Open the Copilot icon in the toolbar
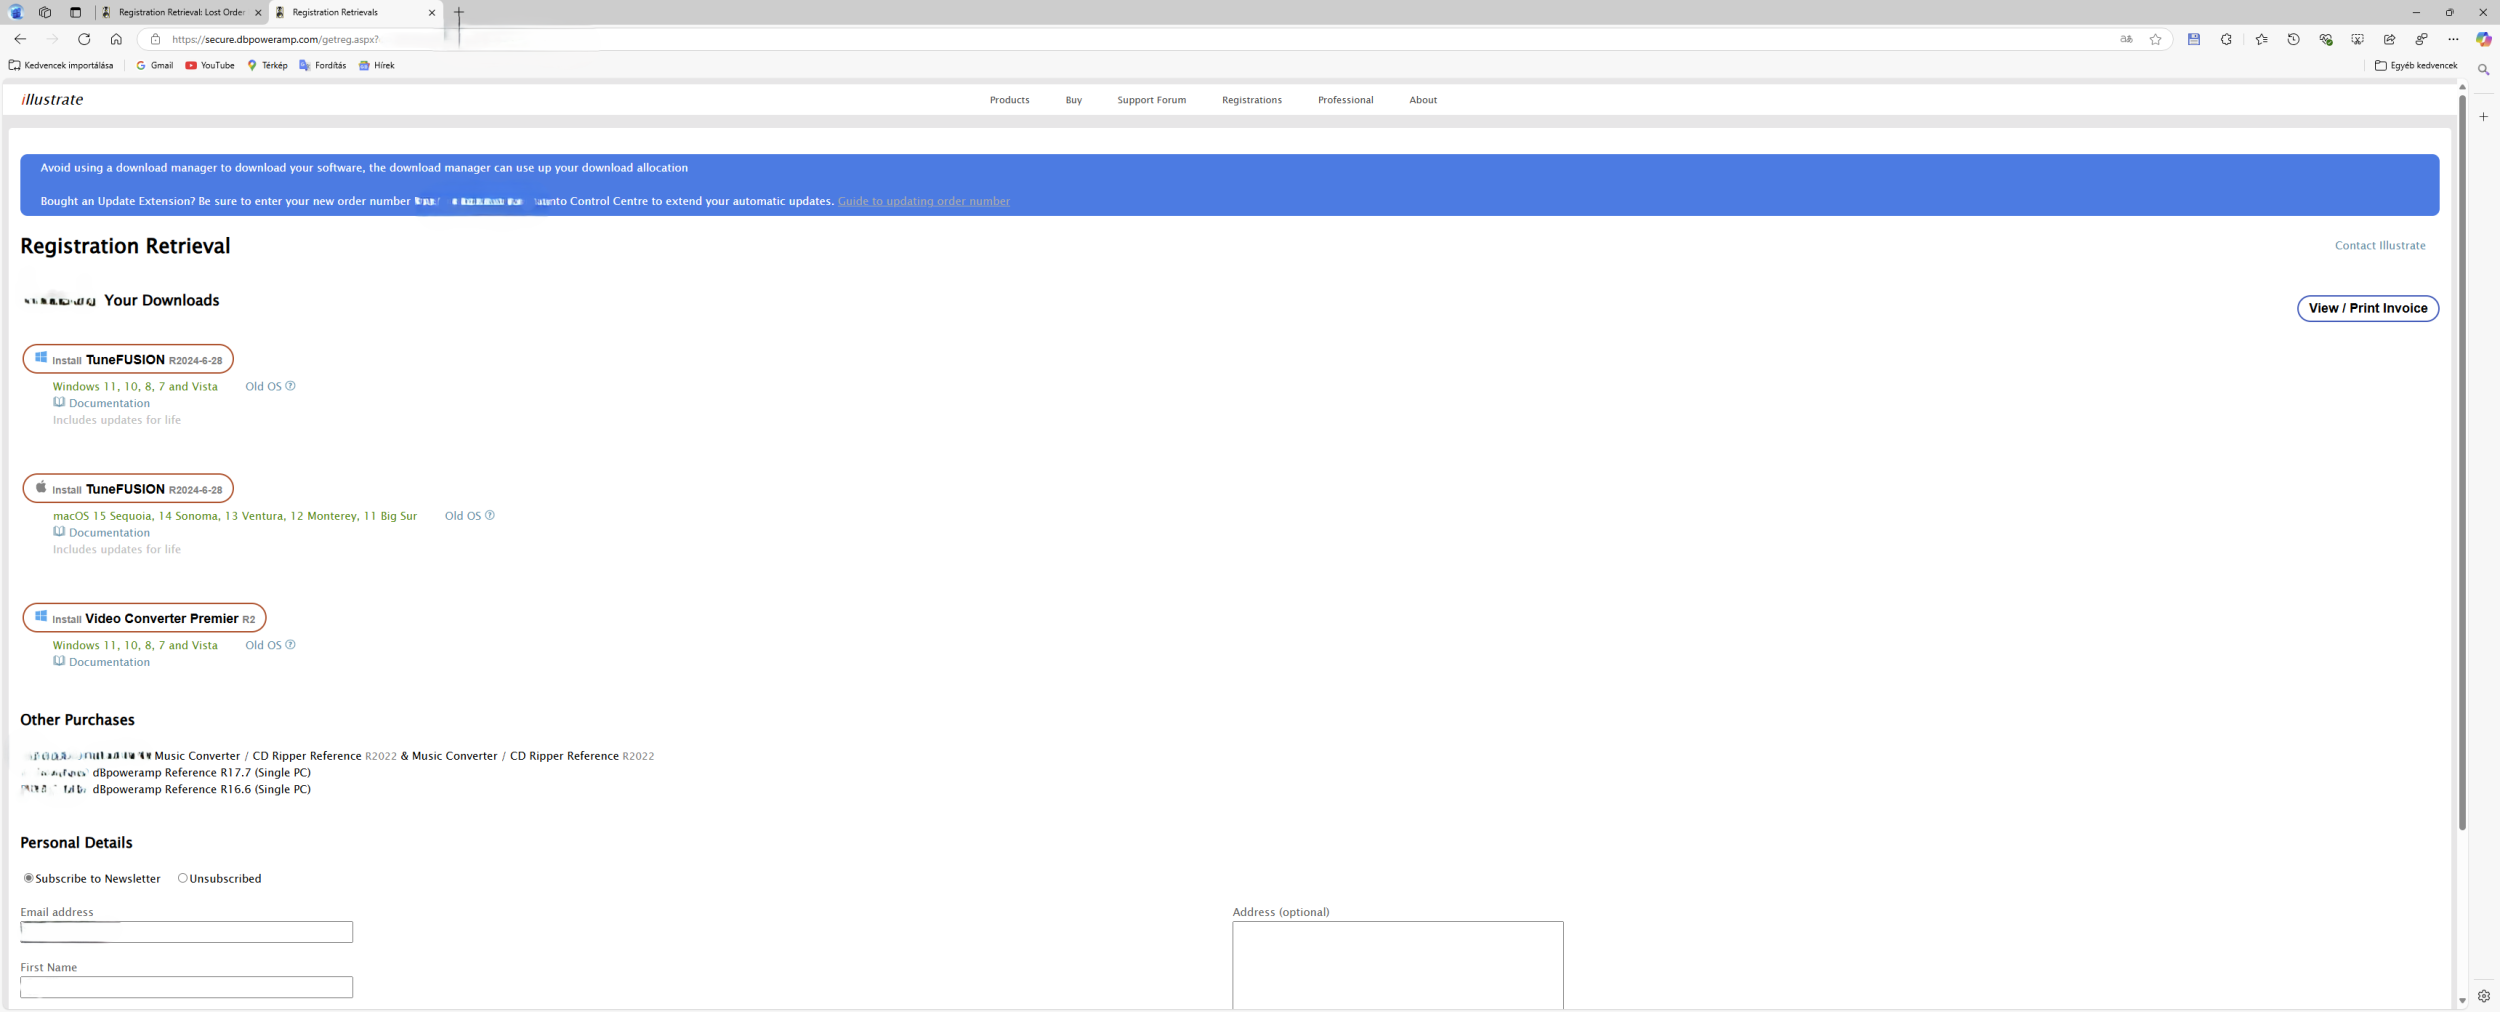 click(2483, 39)
